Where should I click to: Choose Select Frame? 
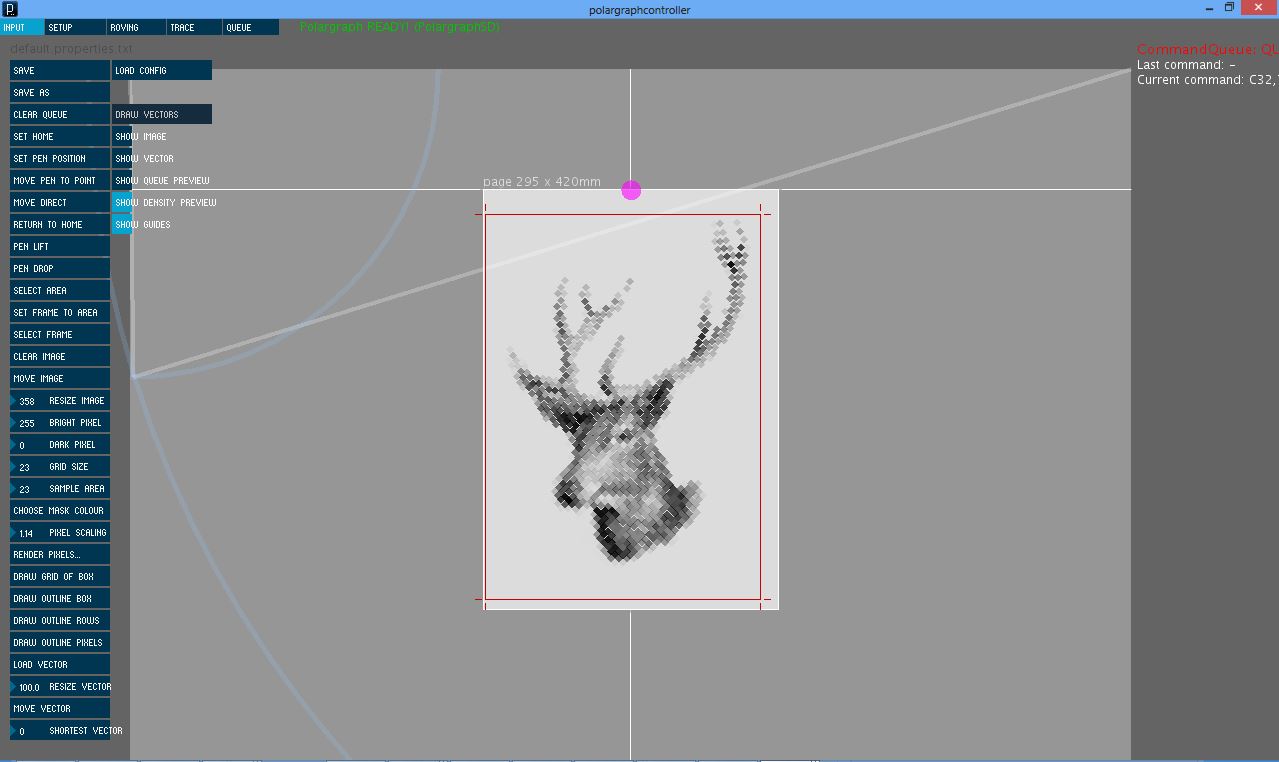tap(60, 334)
